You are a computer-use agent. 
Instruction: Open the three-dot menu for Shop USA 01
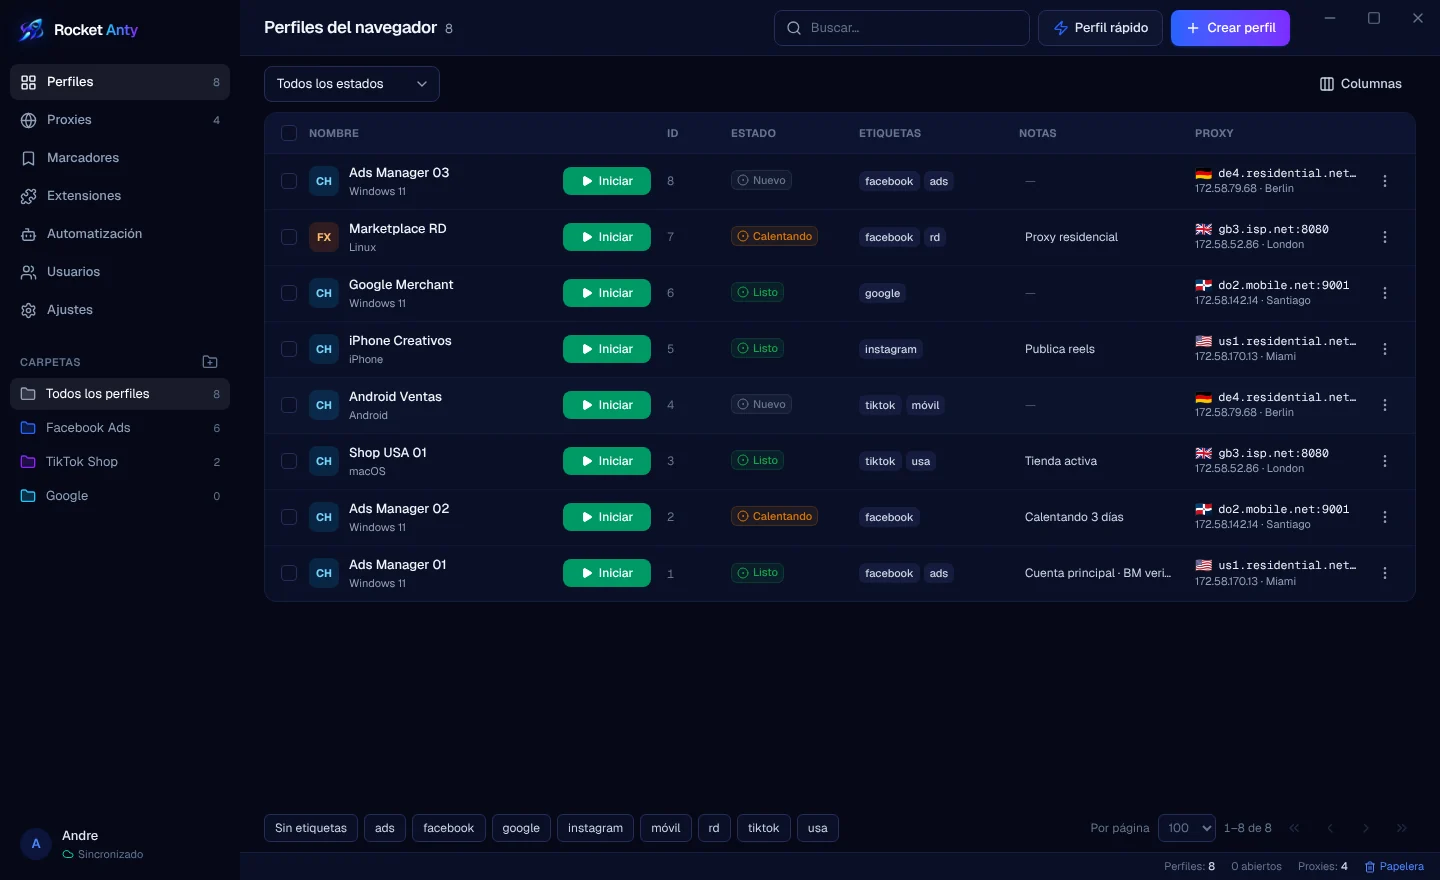pyautogui.click(x=1385, y=461)
